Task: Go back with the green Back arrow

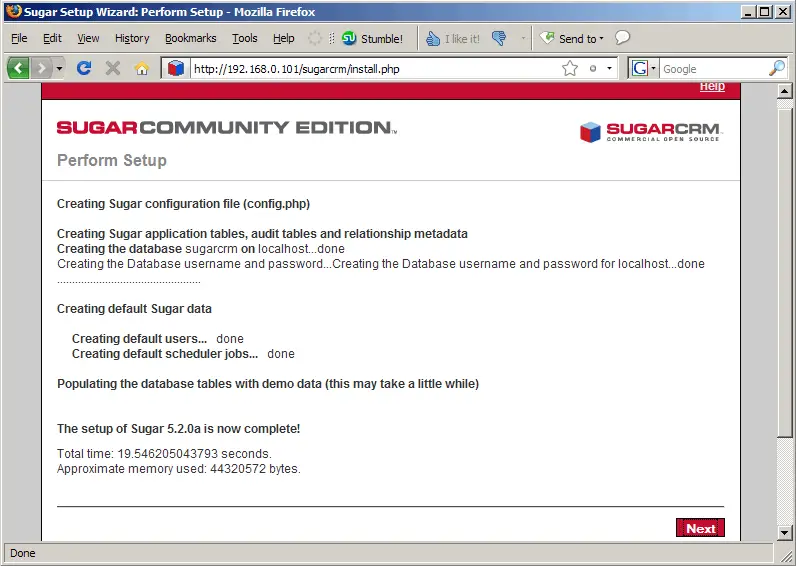Action: 18,68
